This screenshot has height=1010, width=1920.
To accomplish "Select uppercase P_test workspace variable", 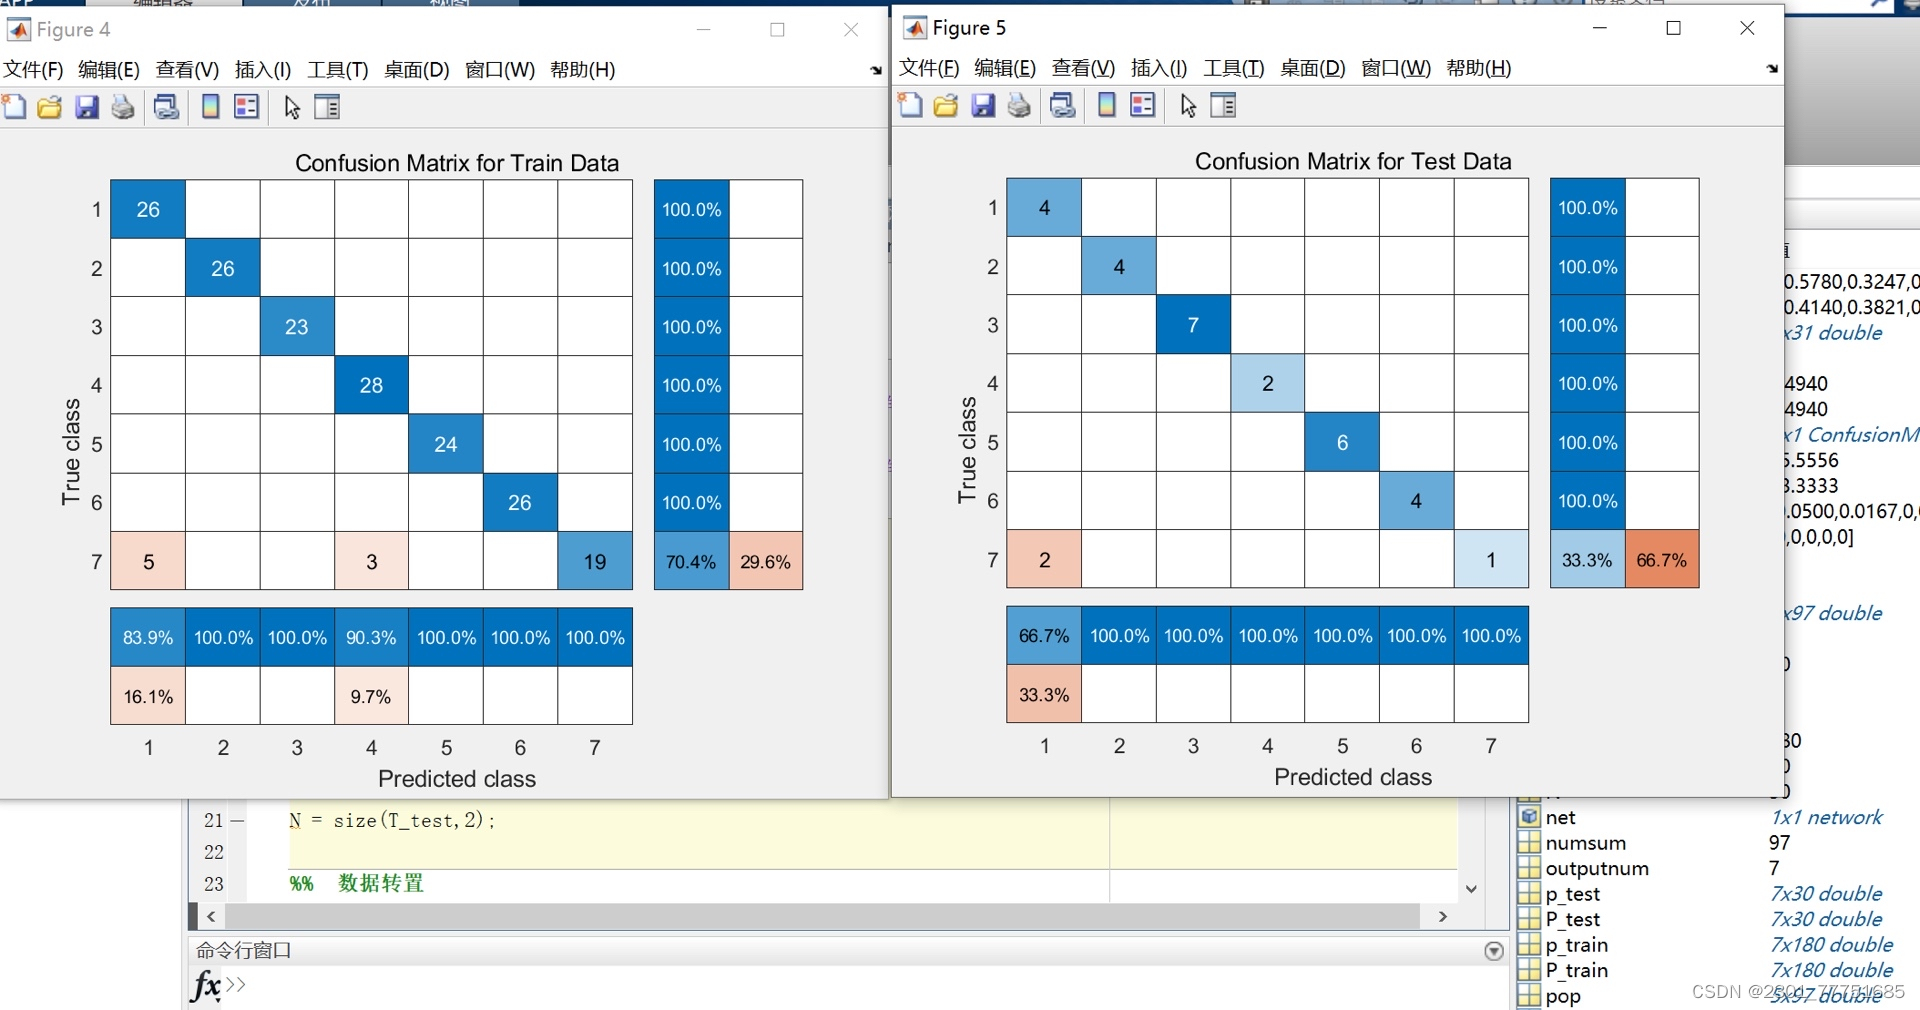I will 1573,919.
